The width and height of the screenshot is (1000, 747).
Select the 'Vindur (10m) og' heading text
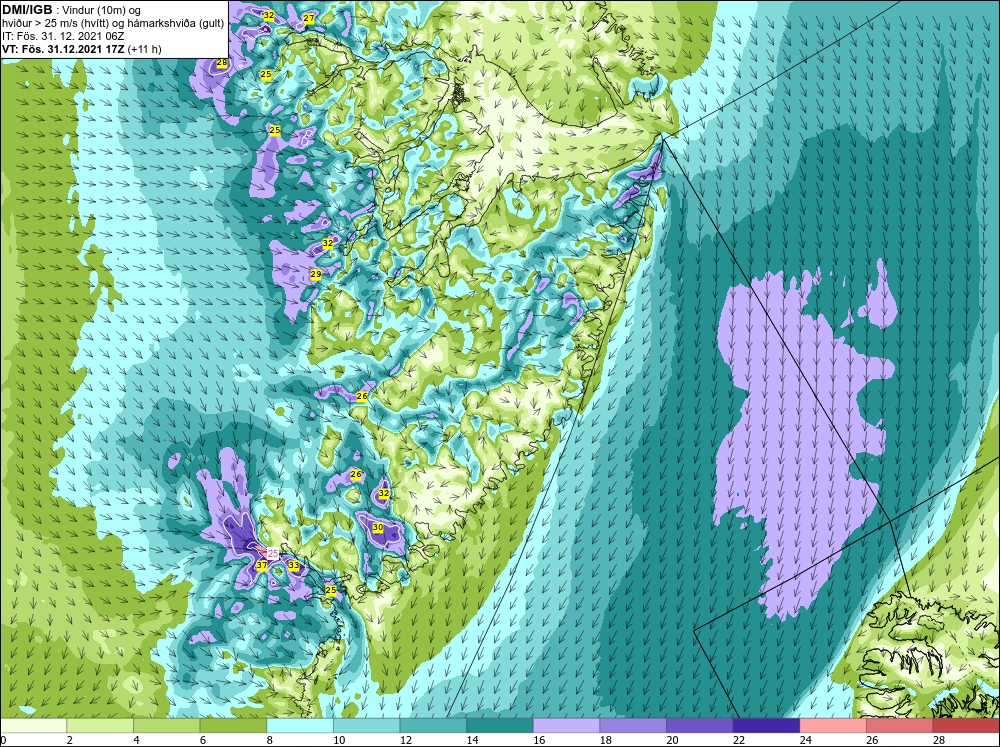click(x=99, y=11)
